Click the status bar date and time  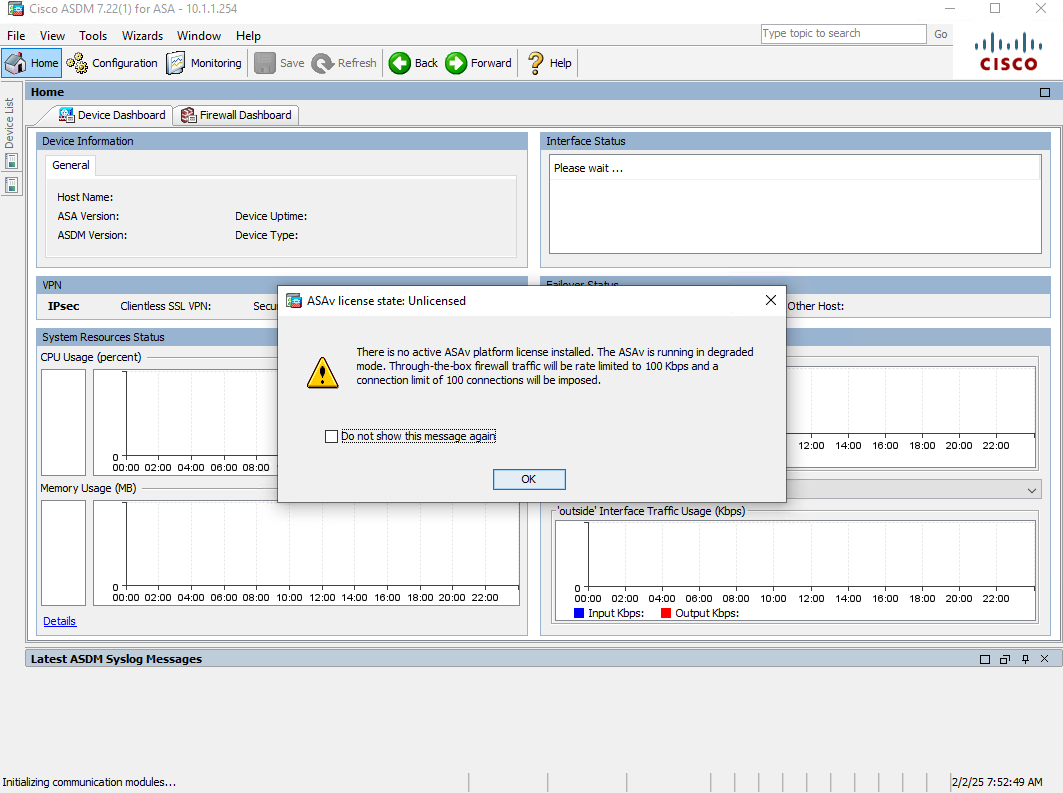997,782
